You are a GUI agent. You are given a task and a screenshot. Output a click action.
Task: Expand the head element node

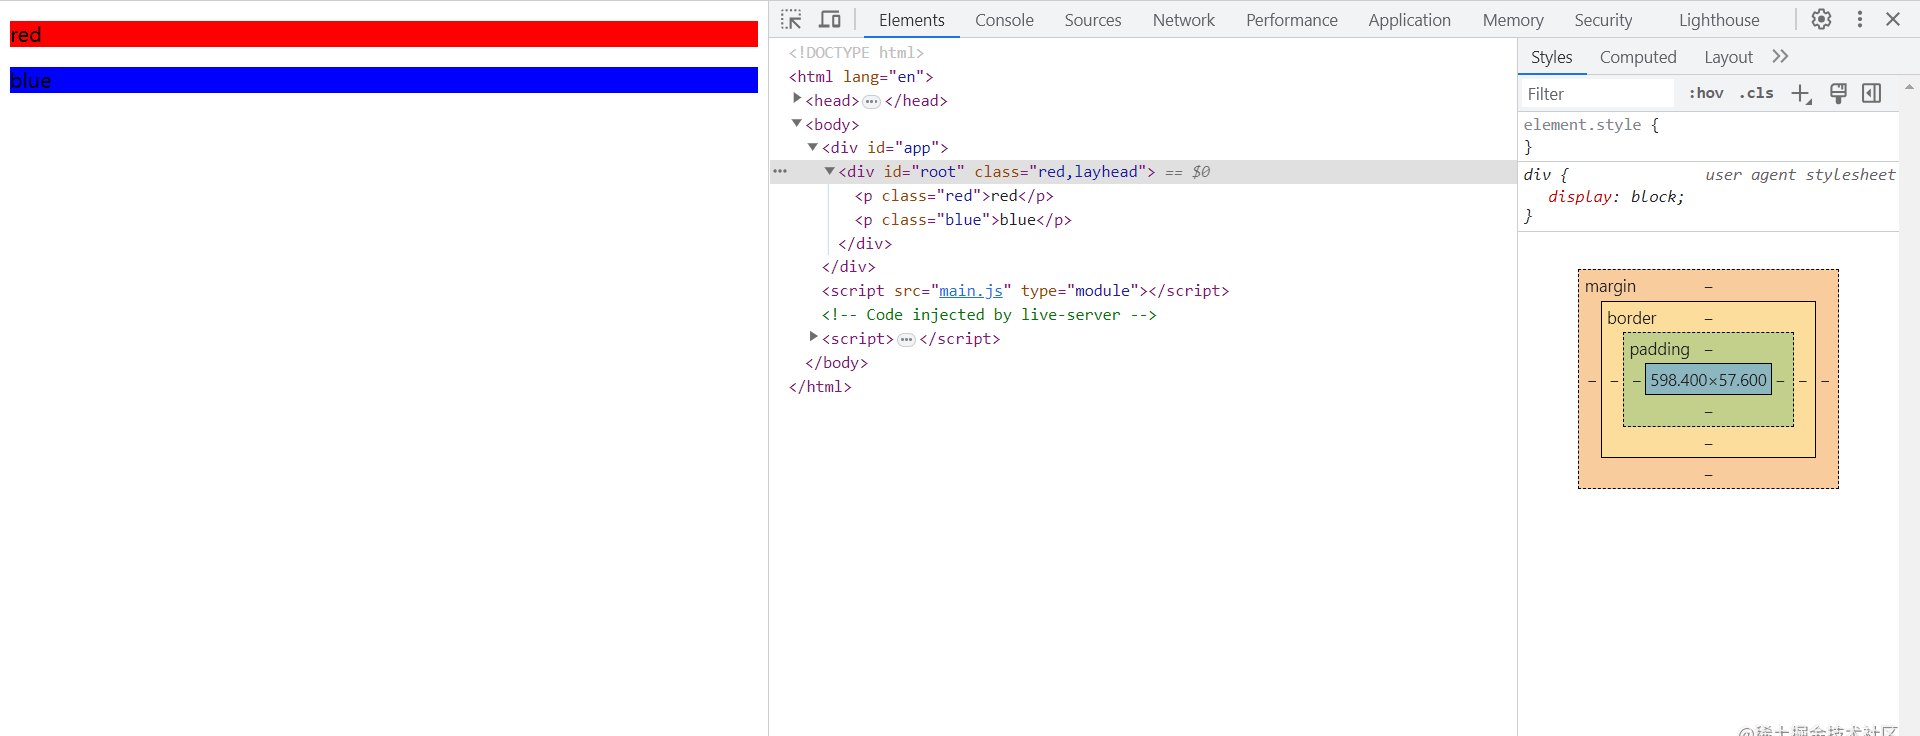point(797,99)
